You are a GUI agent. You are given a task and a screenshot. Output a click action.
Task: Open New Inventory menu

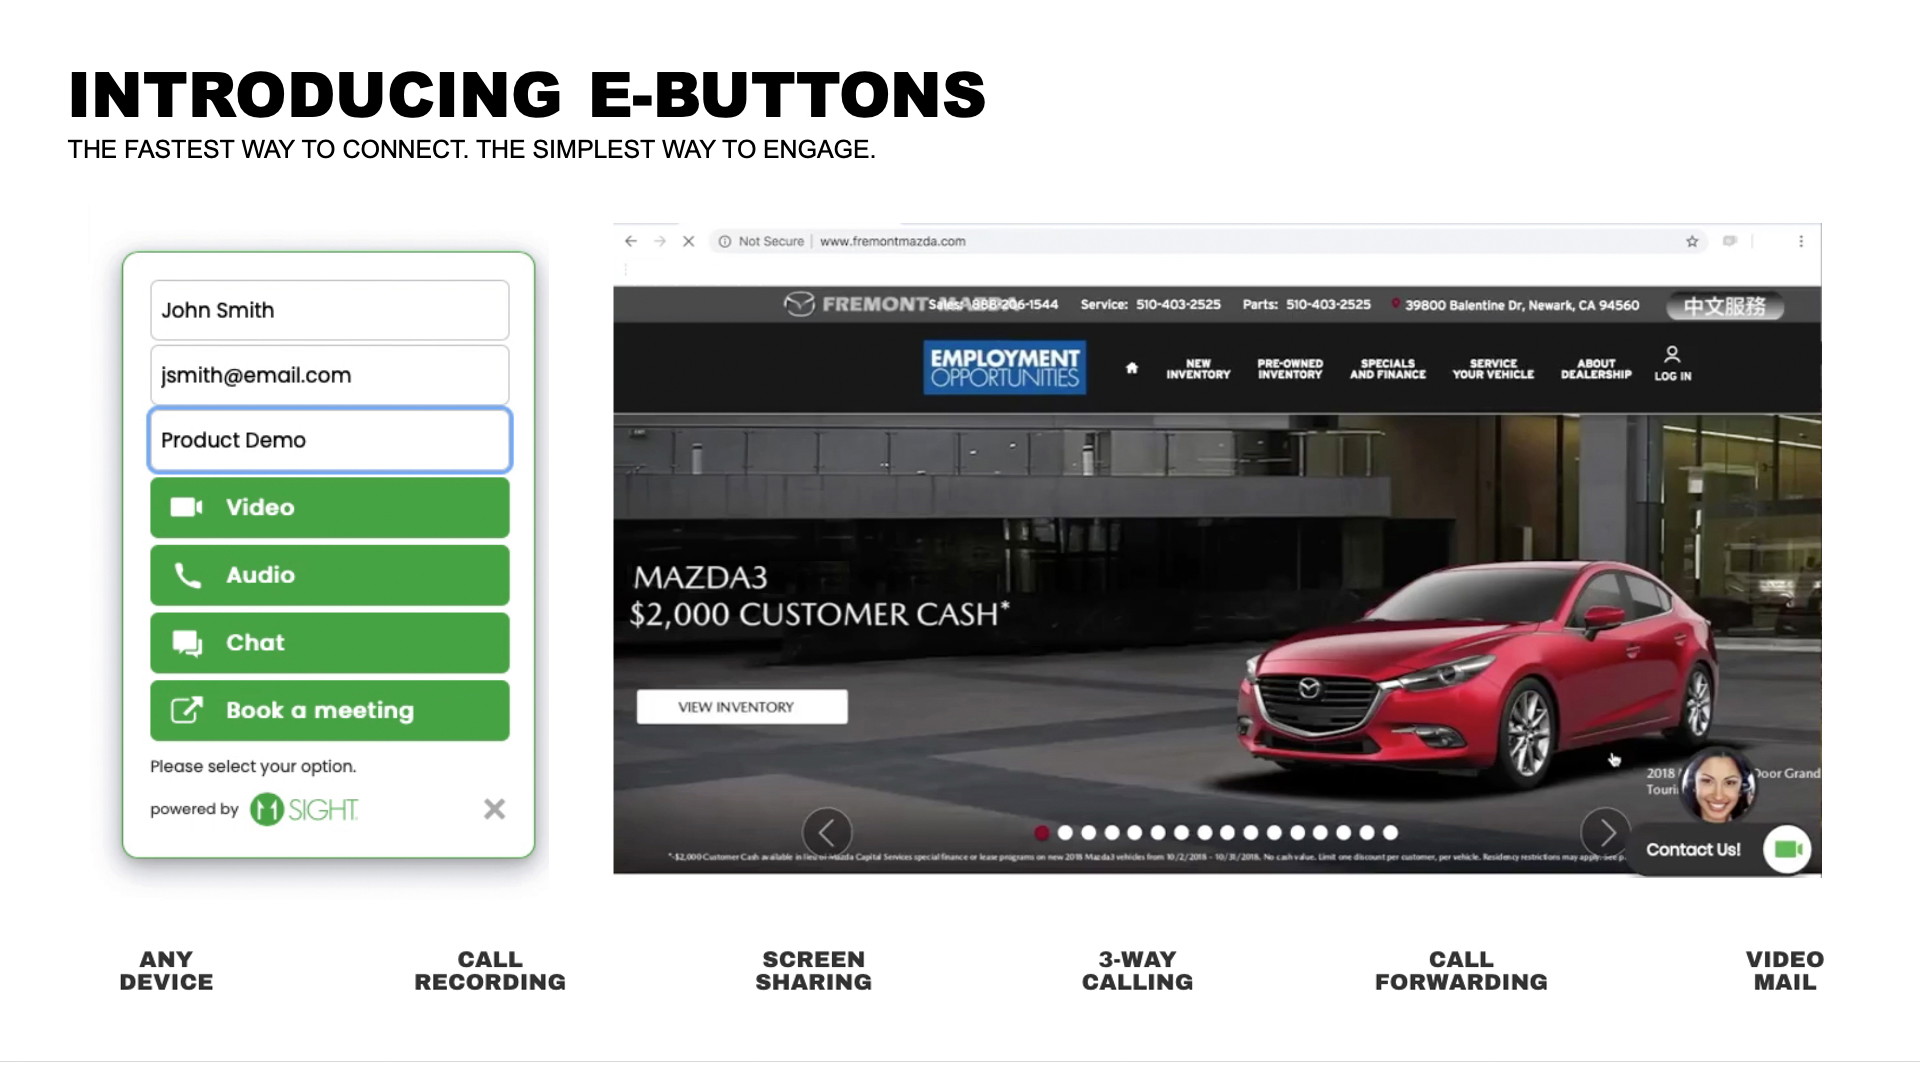1198,369
